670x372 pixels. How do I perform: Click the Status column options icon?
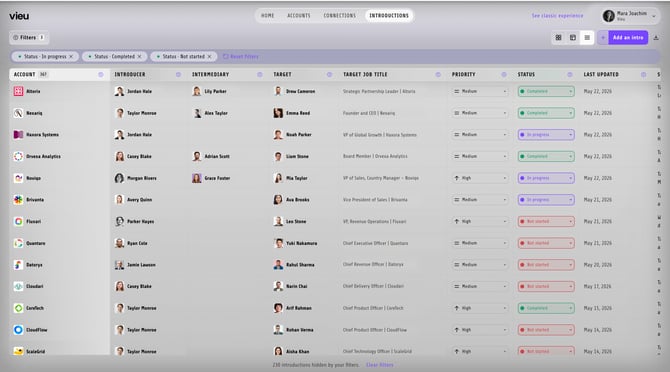pos(570,74)
